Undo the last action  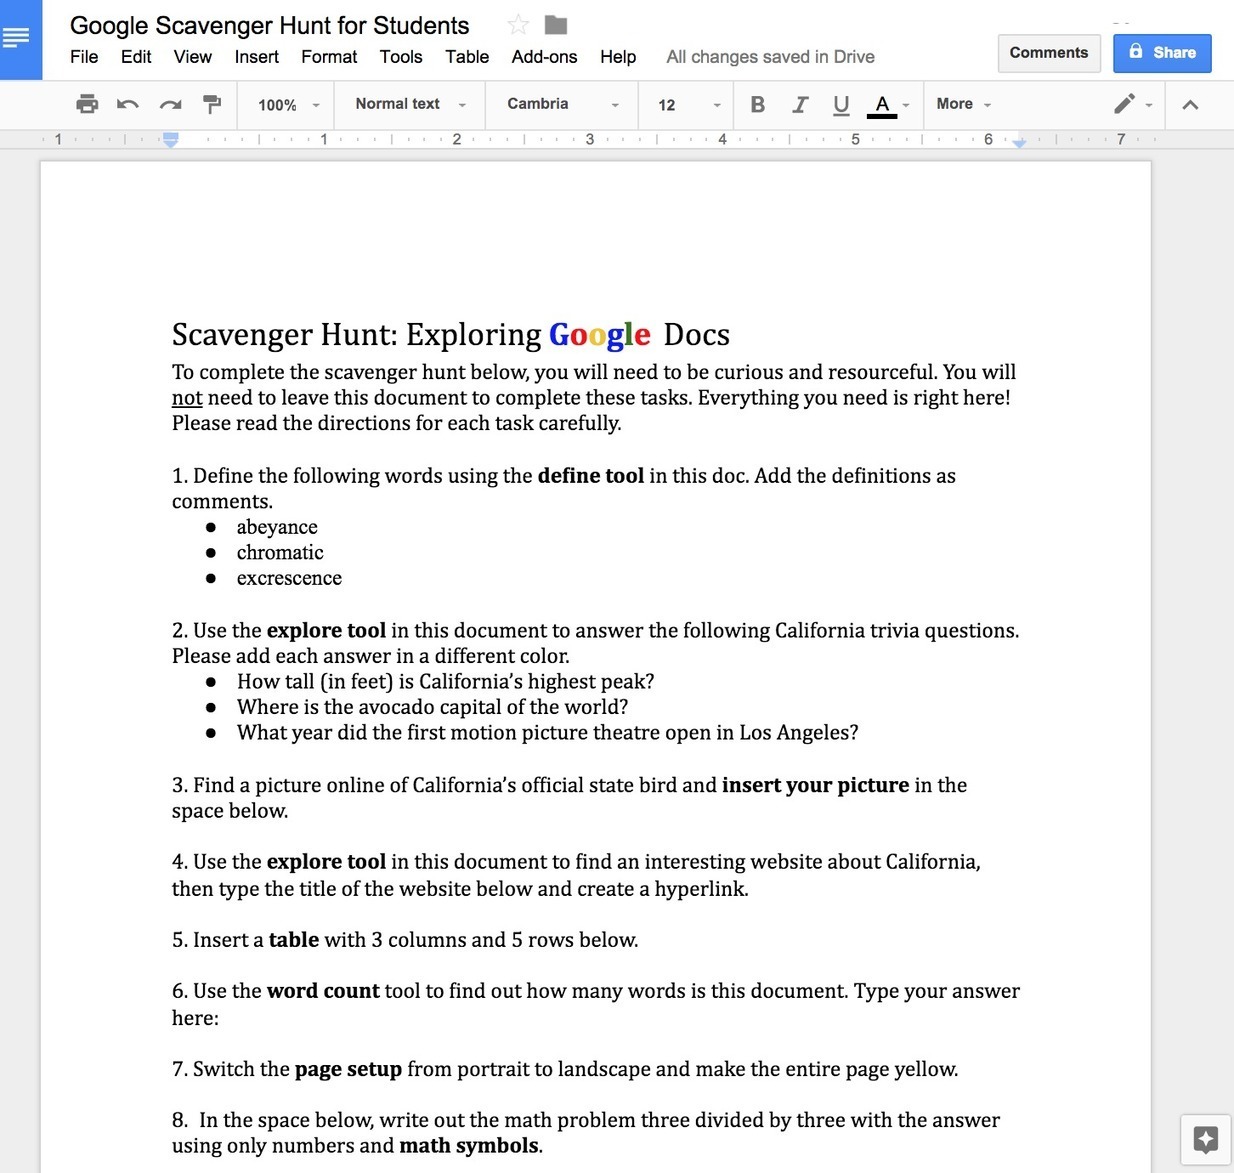128,104
